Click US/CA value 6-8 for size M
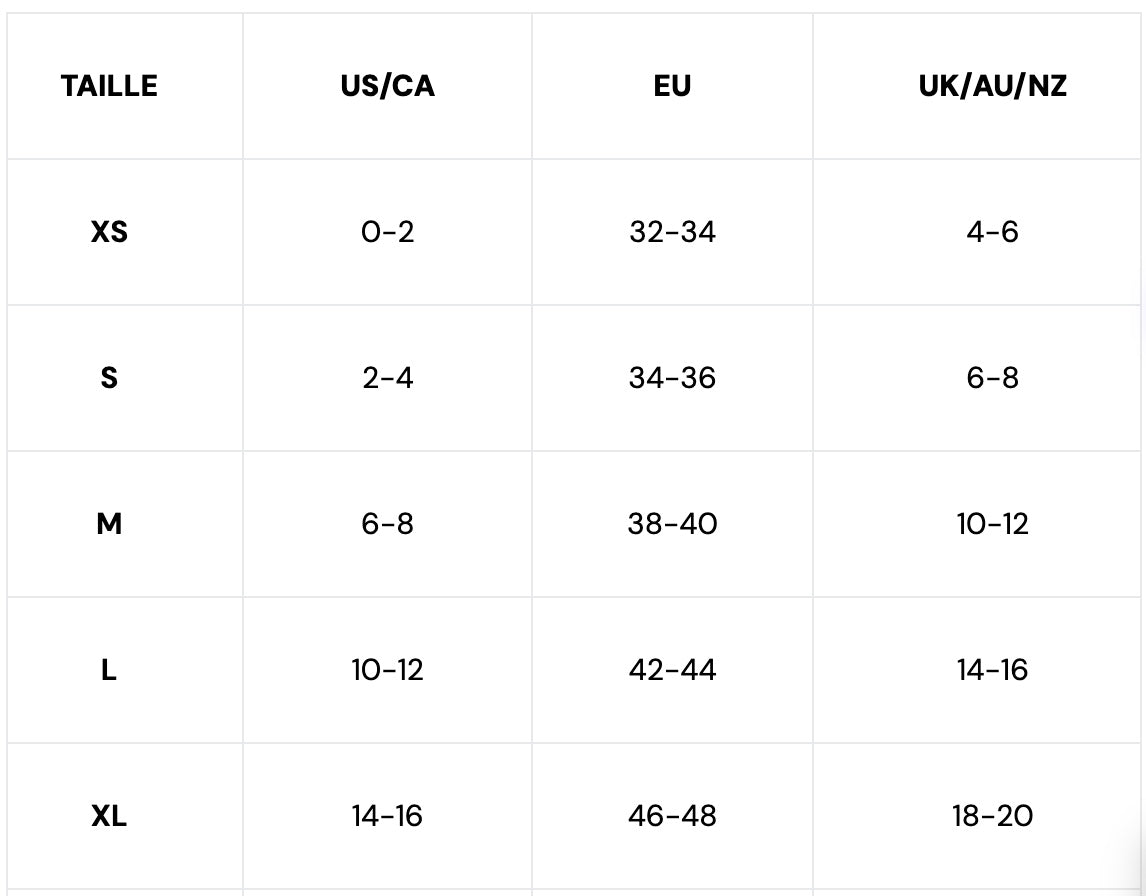 [387, 524]
